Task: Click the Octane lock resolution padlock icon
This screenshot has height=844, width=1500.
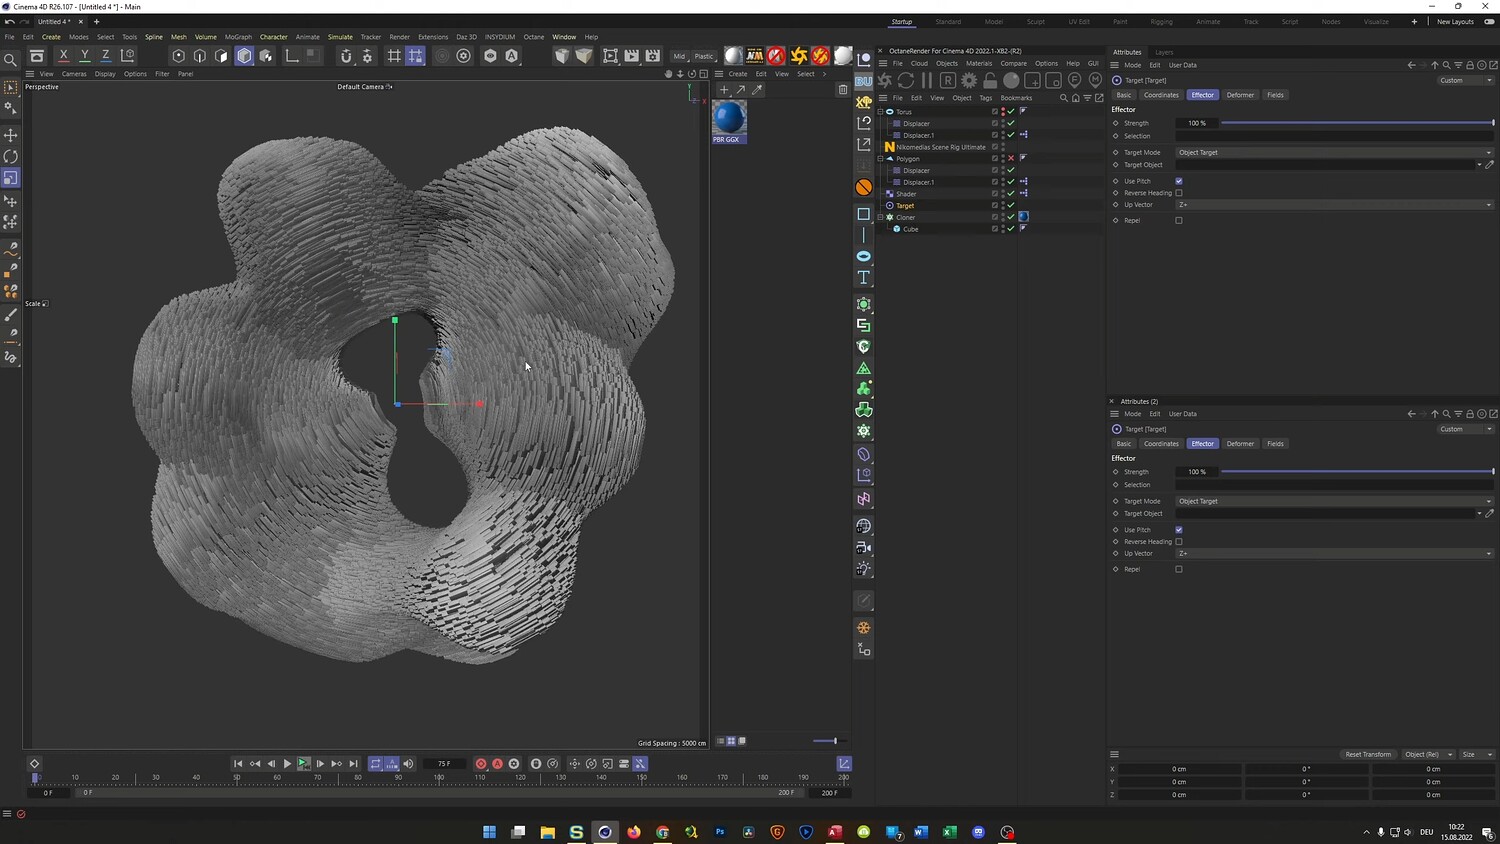Action: [990, 80]
